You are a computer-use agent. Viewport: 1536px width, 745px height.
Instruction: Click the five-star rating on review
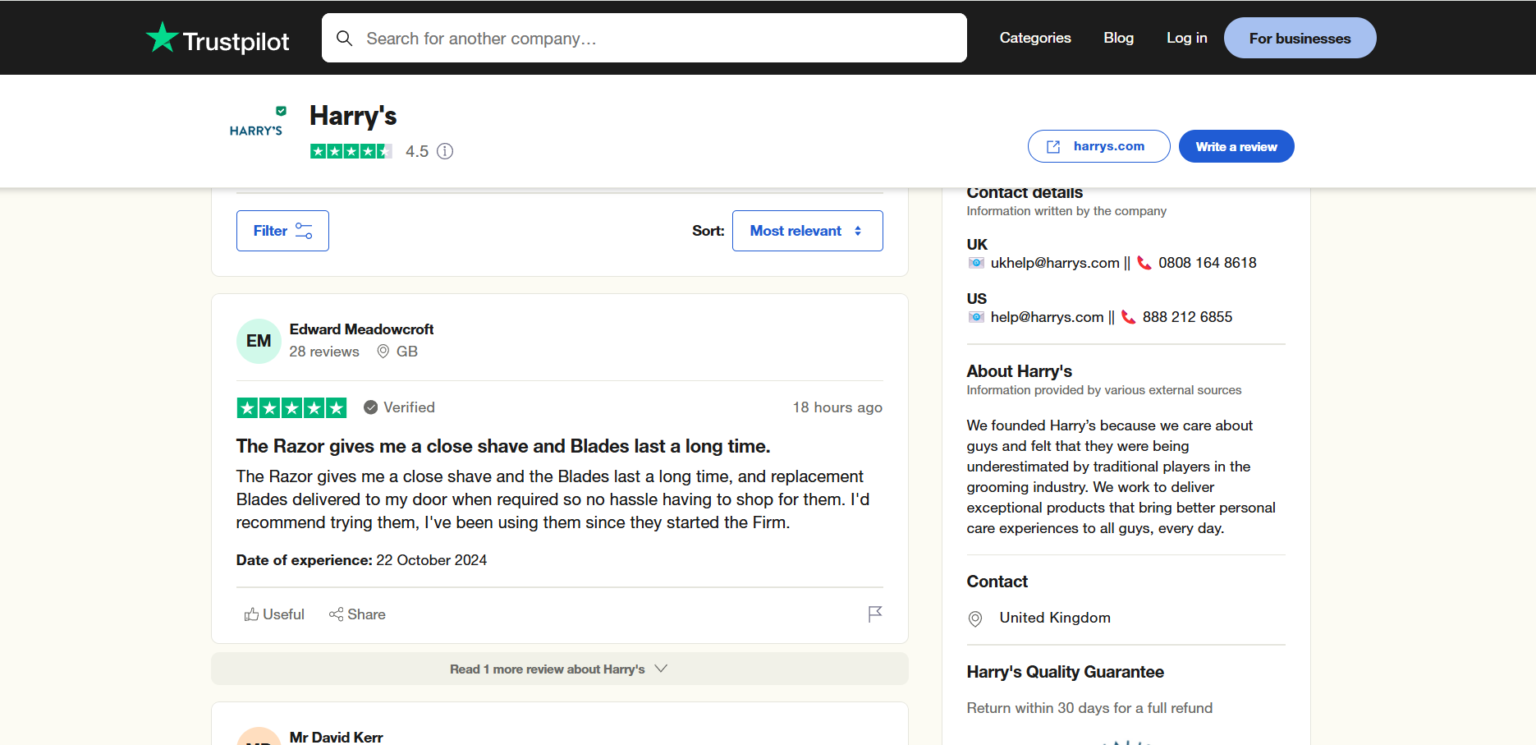(x=291, y=407)
